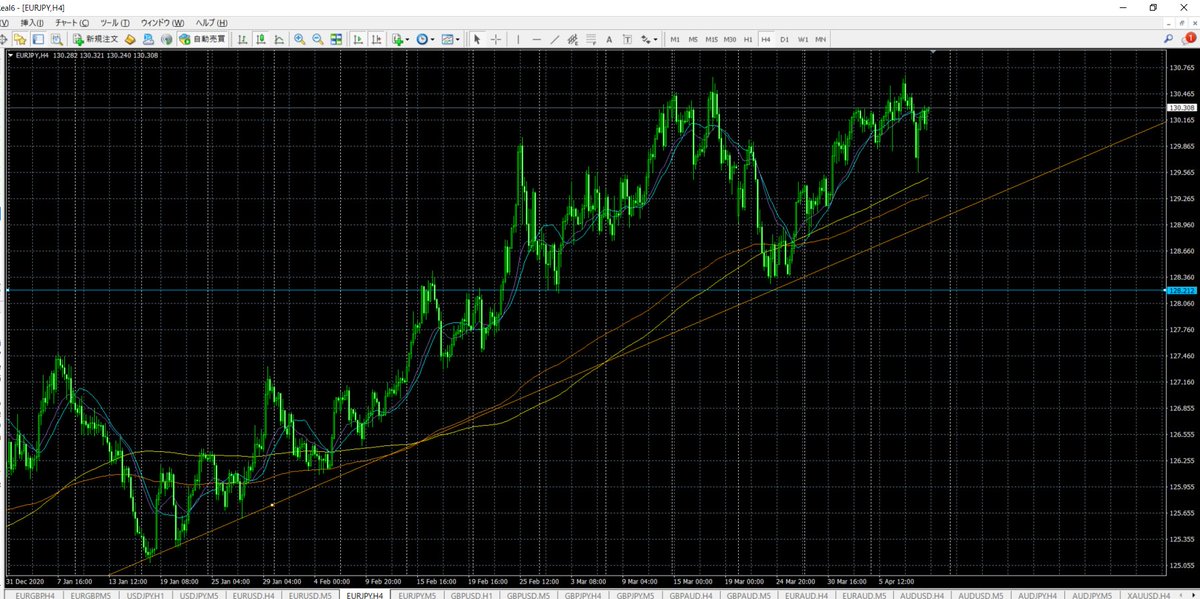
Task: Open the ウィンドウ menu
Action: point(162,22)
